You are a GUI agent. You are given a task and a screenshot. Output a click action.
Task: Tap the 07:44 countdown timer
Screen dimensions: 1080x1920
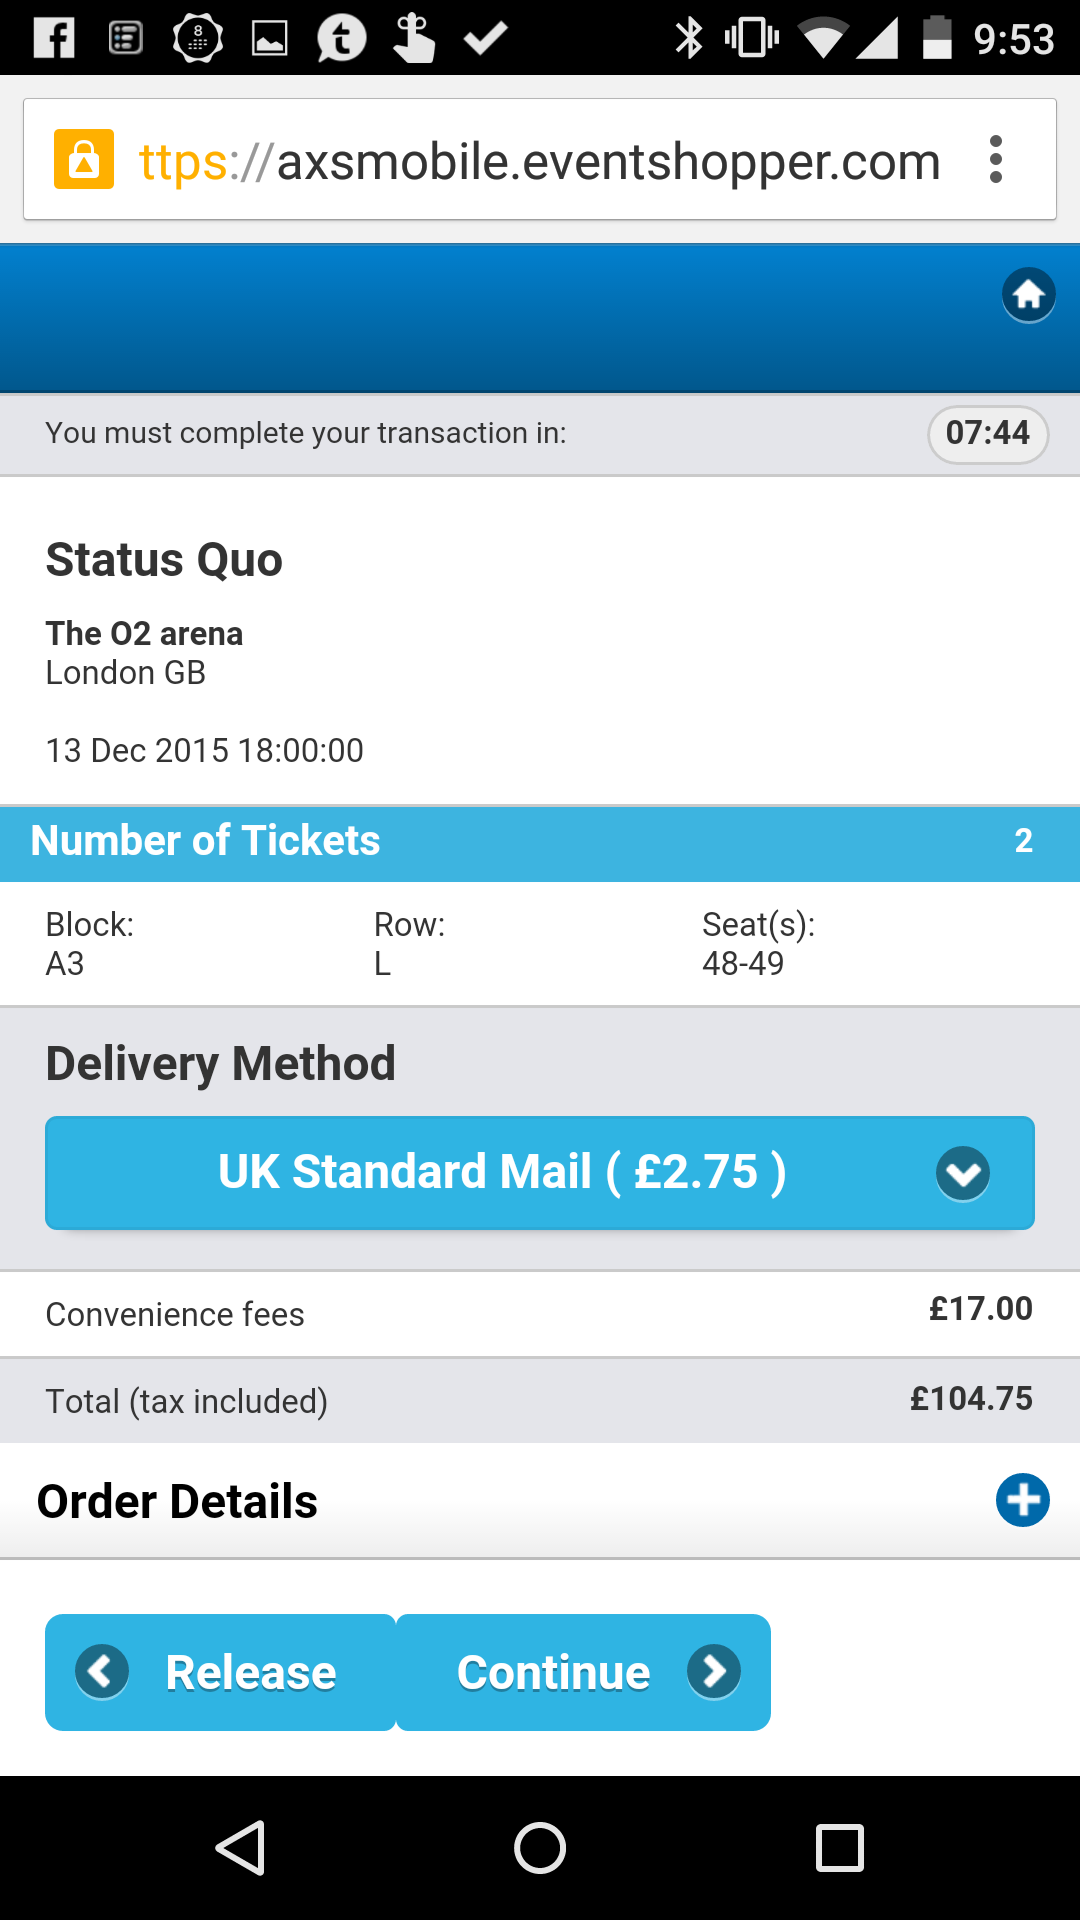(x=988, y=434)
